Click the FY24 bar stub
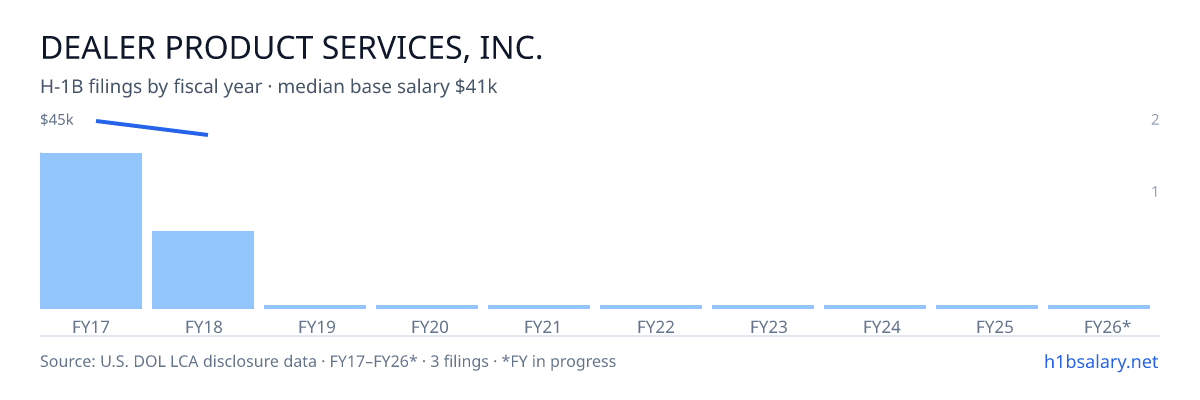Viewport: 1200px width, 400px height. click(x=875, y=307)
